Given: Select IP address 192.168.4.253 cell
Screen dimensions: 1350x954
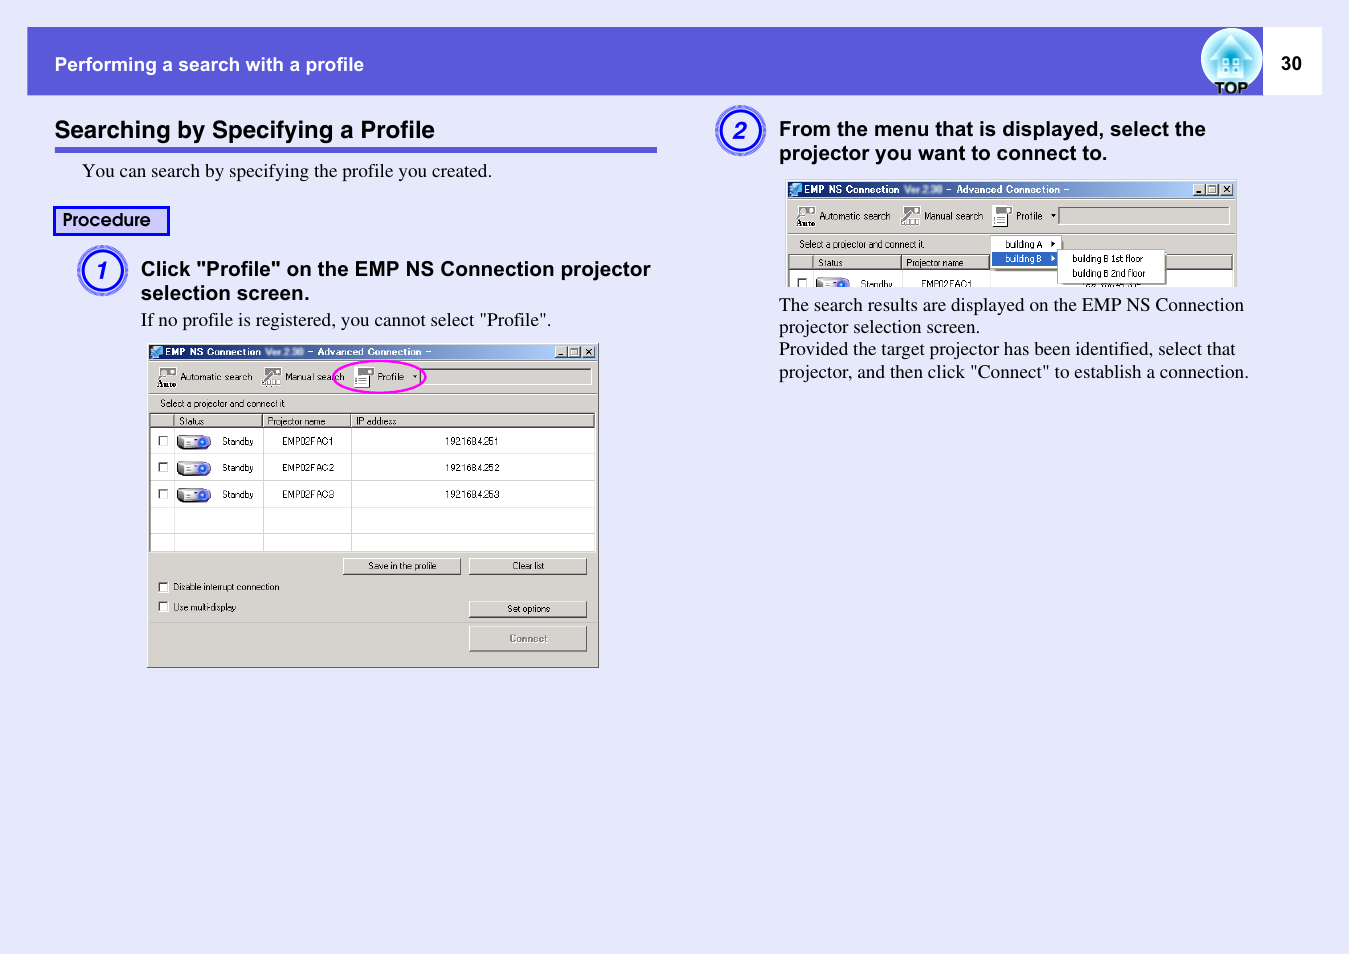Looking at the screenshot, I should point(472,495).
